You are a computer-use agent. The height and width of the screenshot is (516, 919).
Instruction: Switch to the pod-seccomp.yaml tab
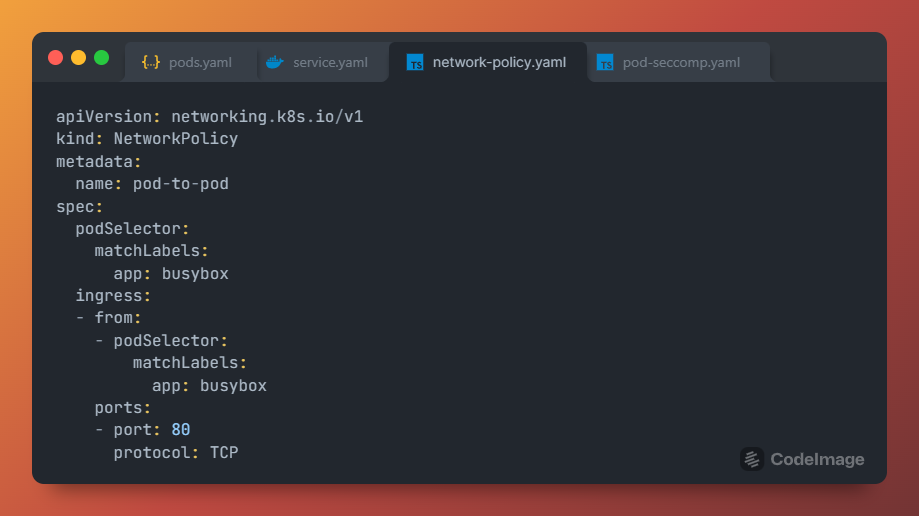(681, 62)
